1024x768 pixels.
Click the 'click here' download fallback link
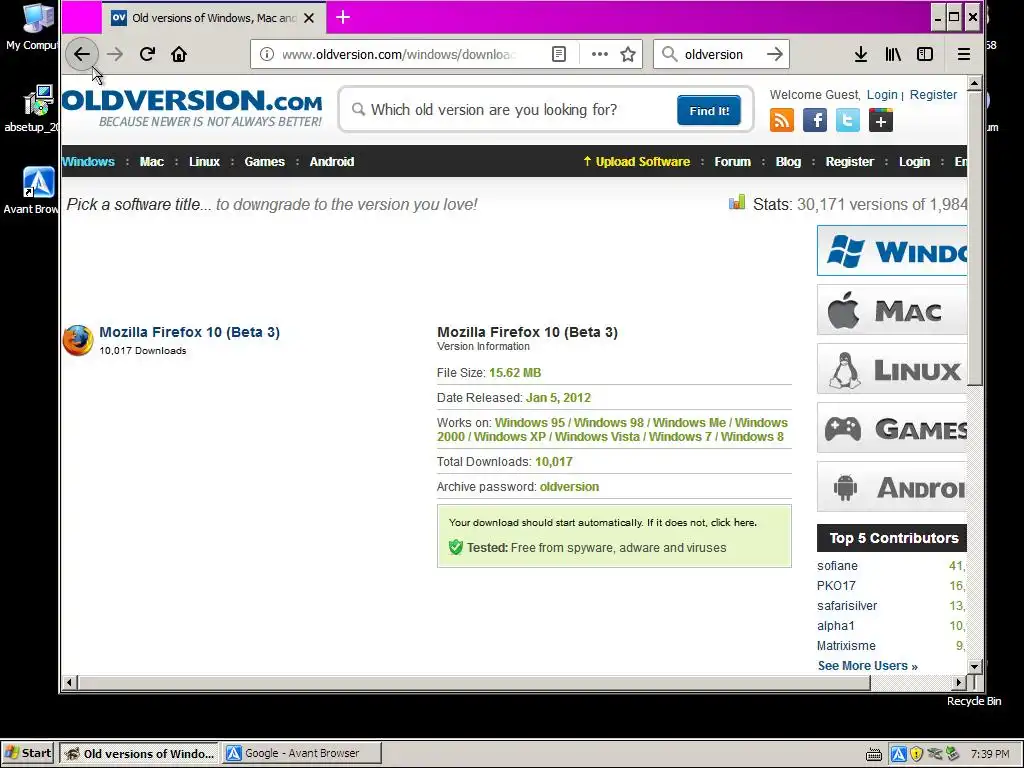click(733, 522)
